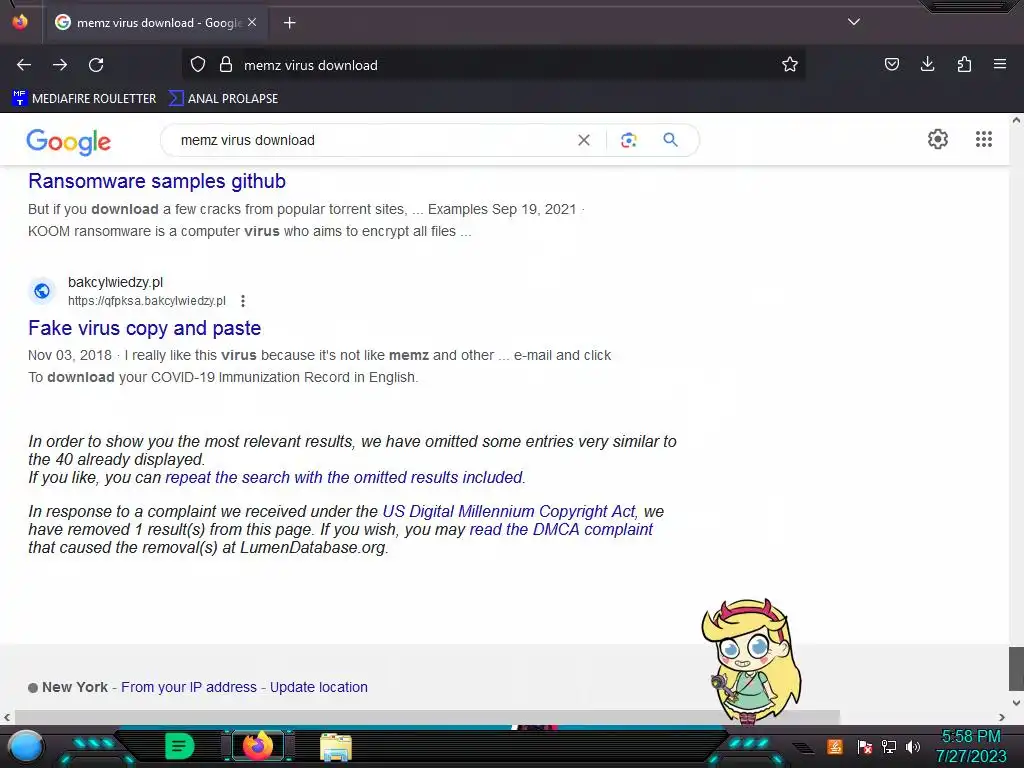The height and width of the screenshot is (768, 1024).
Task: Open the Start orb menu
Action: [x=26, y=747]
